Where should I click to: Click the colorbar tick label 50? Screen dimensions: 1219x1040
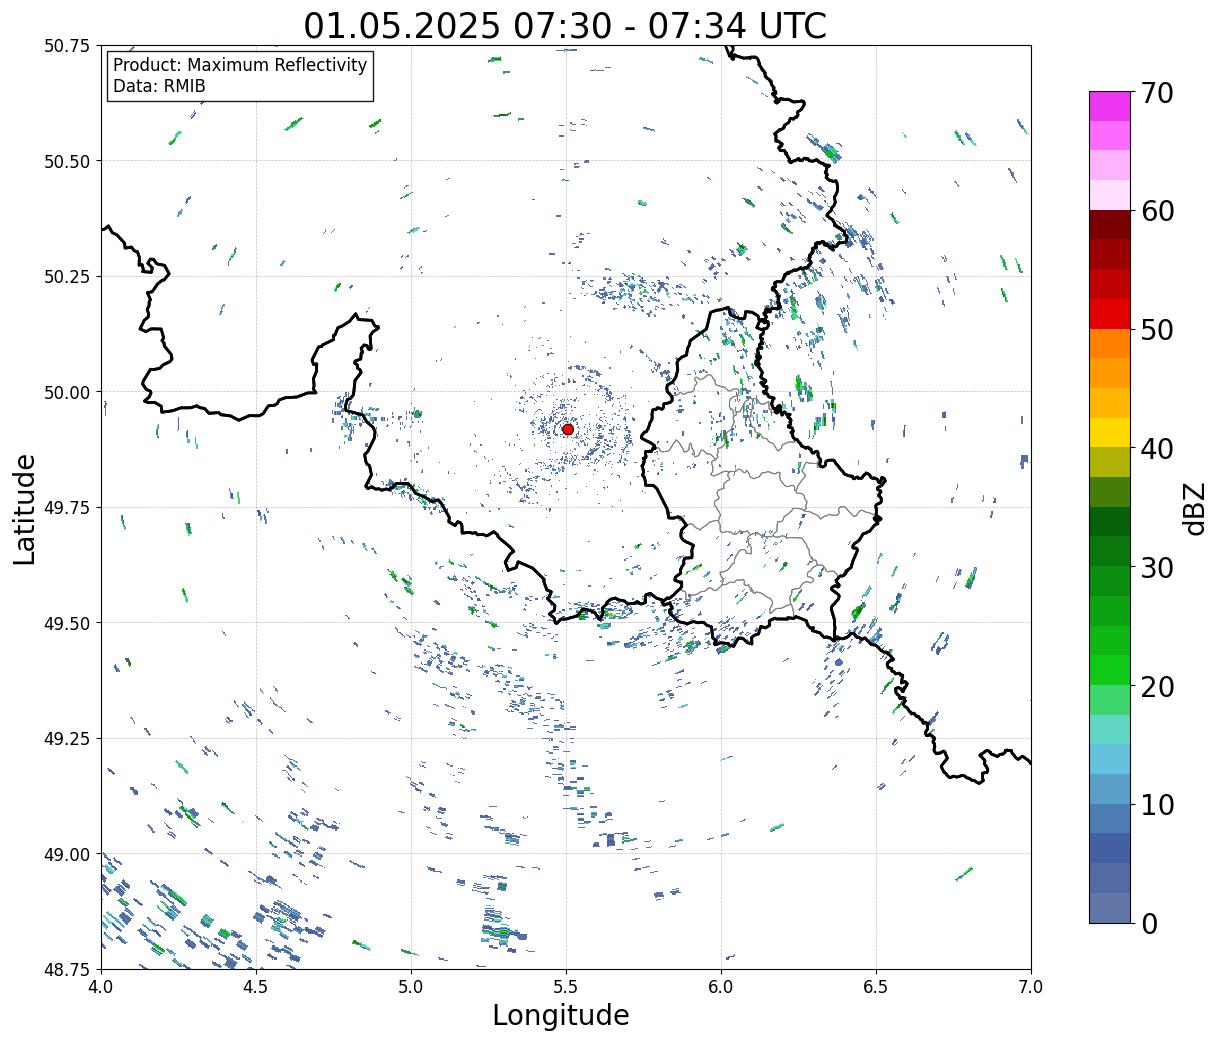click(x=1157, y=330)
